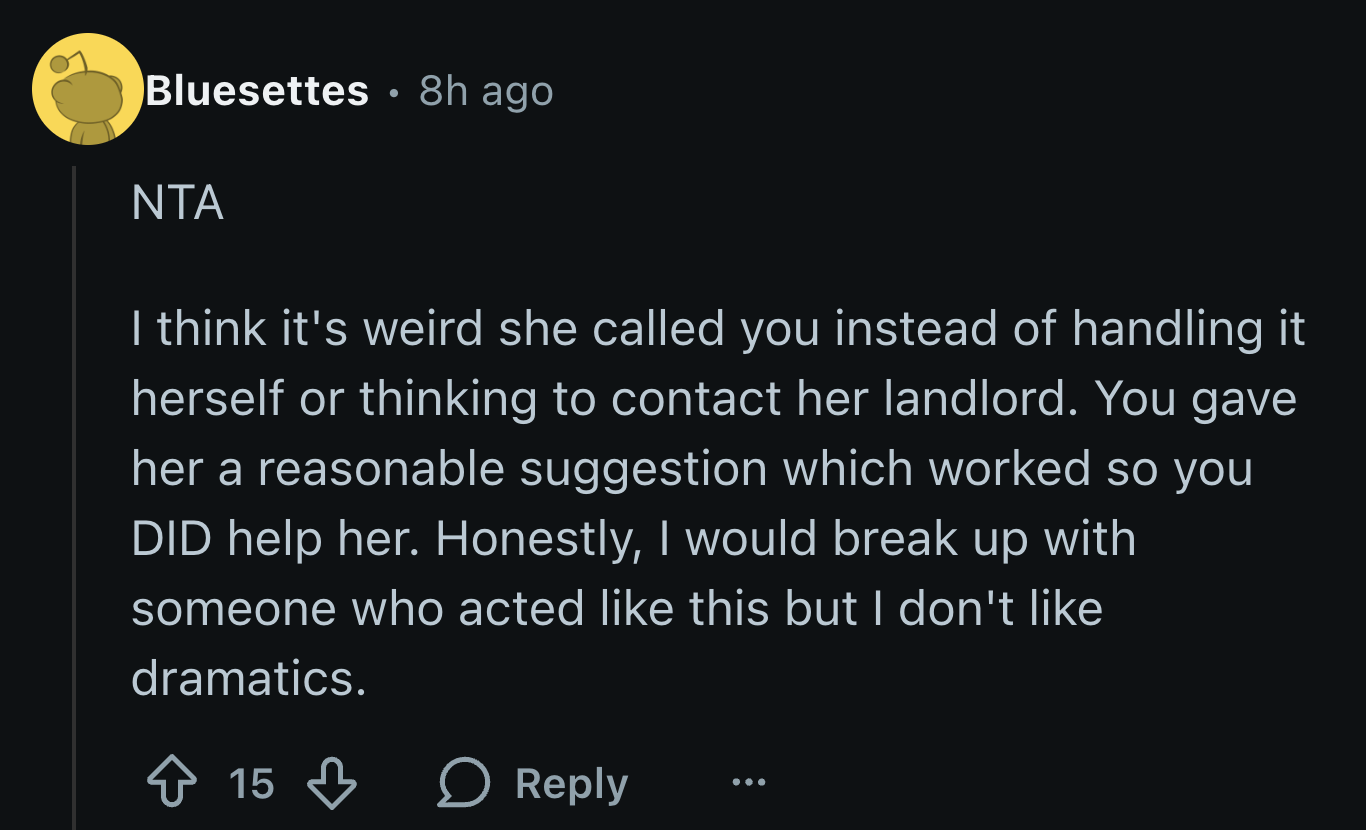Screen dimensions: 1366x830
Task: Downvote the Bluesettes comment
Action: click(x=331, y=784)
